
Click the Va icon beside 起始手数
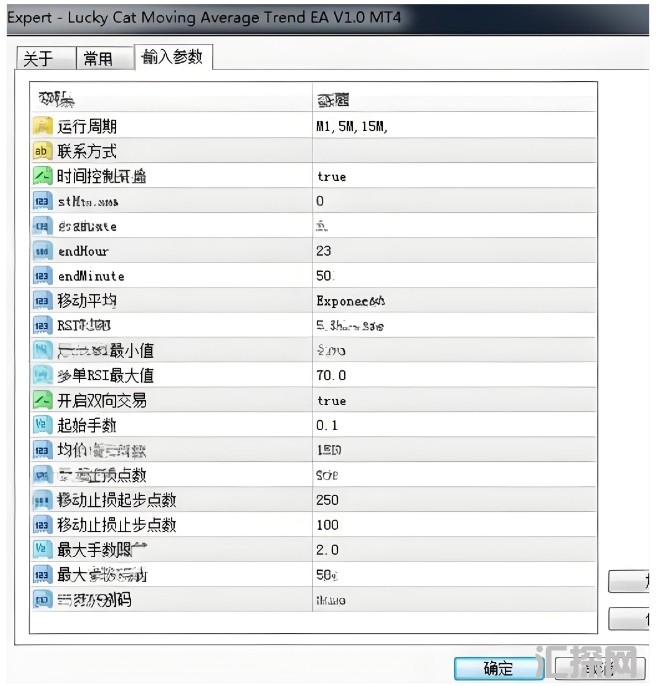pyautogui.click(x=42, y=425)
